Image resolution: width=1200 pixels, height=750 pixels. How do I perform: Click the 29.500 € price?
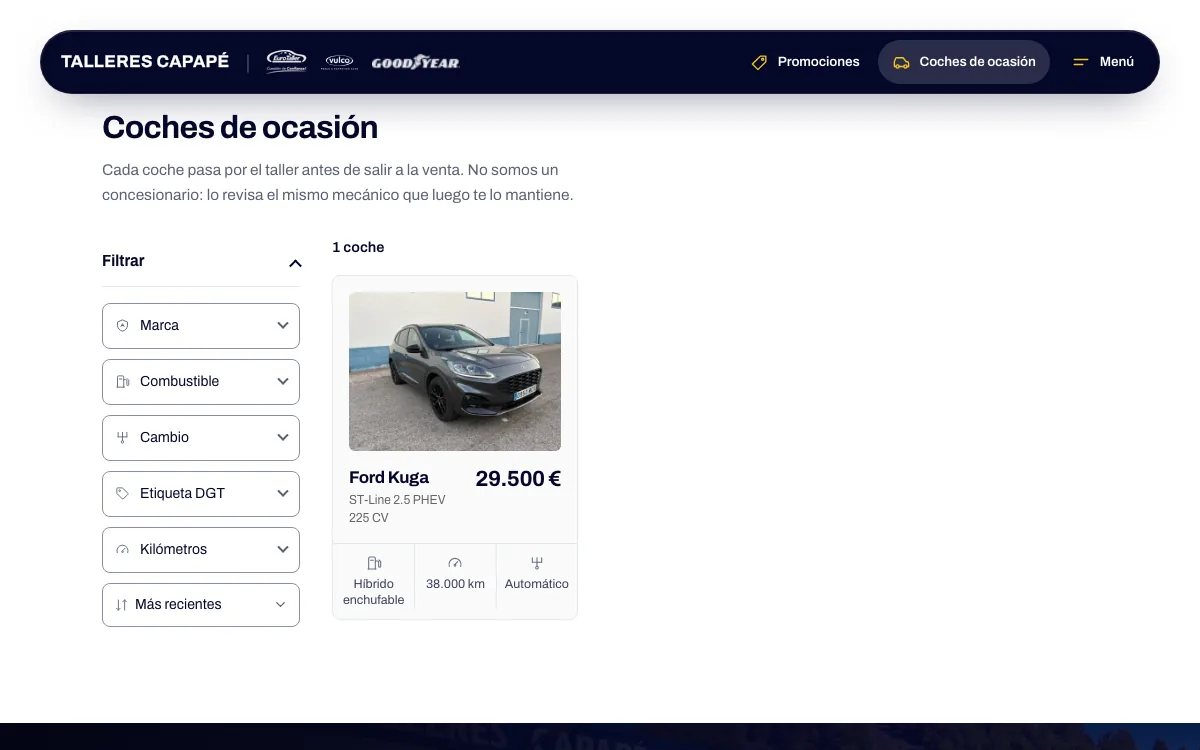(518, 479)
